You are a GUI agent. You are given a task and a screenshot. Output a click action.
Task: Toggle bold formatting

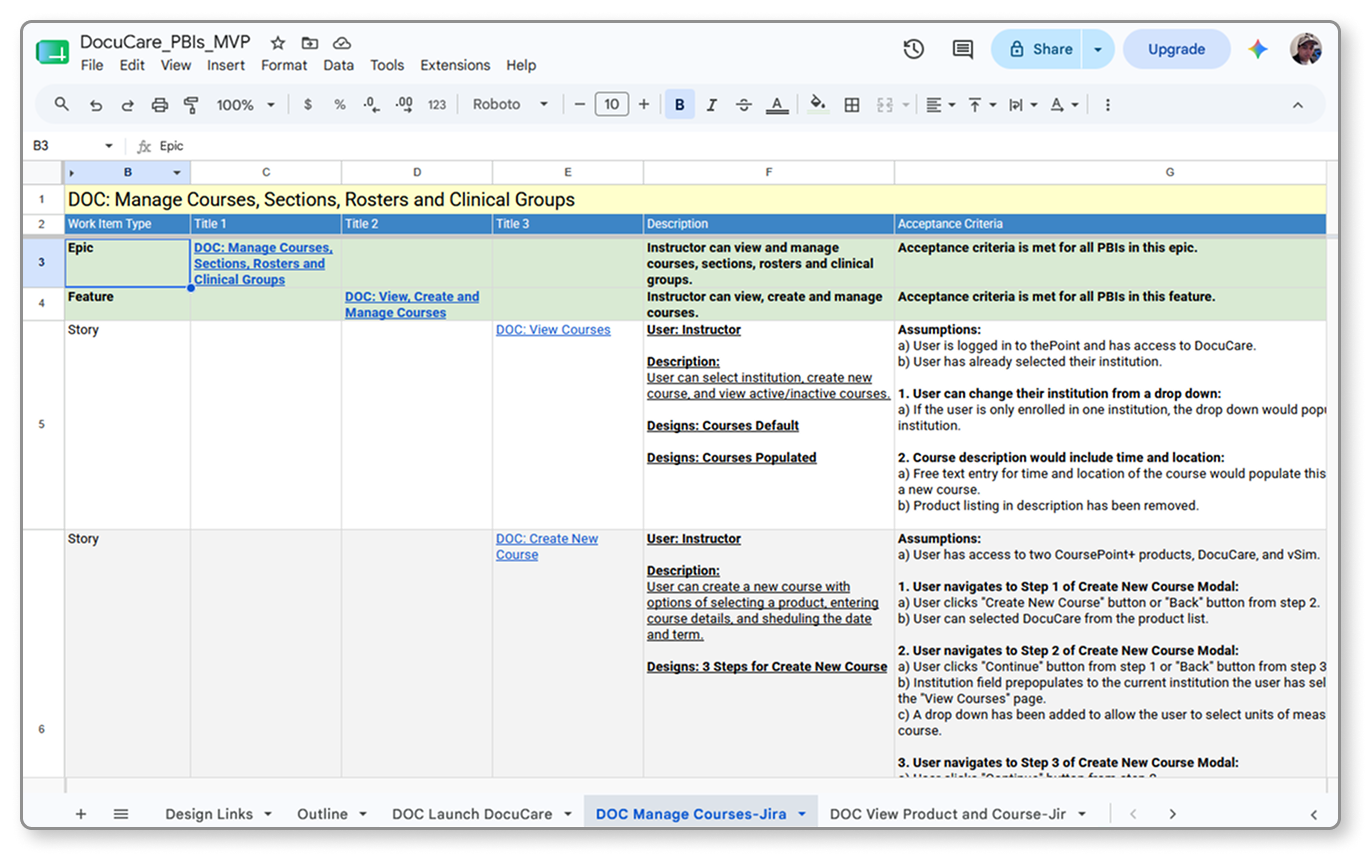[x=680, y=105]
